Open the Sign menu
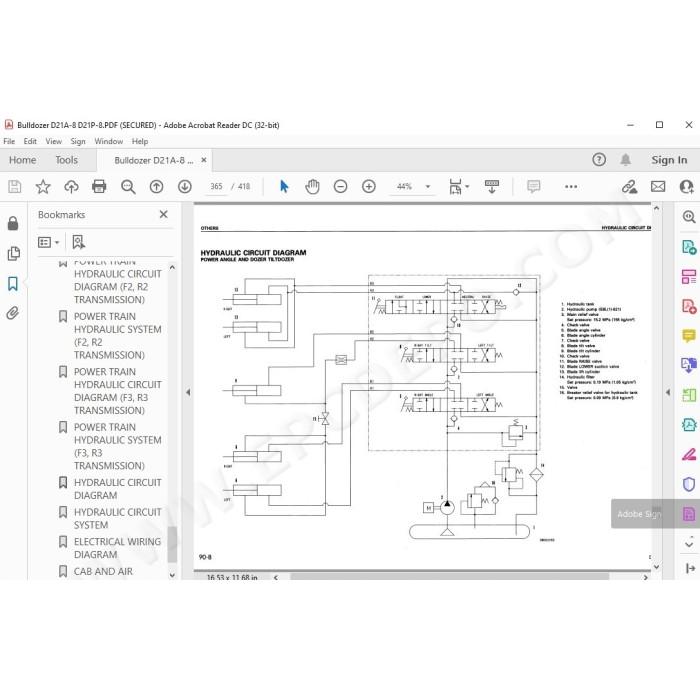The width and height of the screenshot is (700, 700). pyautogui.click(x=78, y=141)
